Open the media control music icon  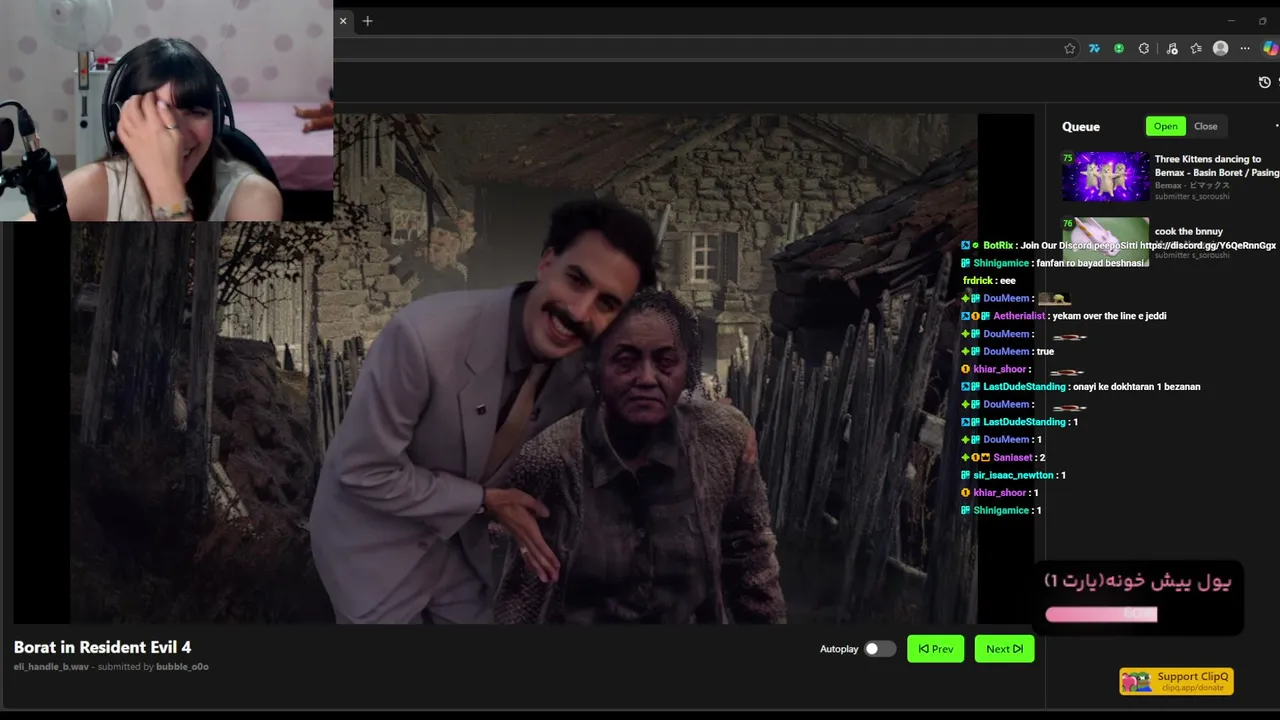coord(1172,48)
